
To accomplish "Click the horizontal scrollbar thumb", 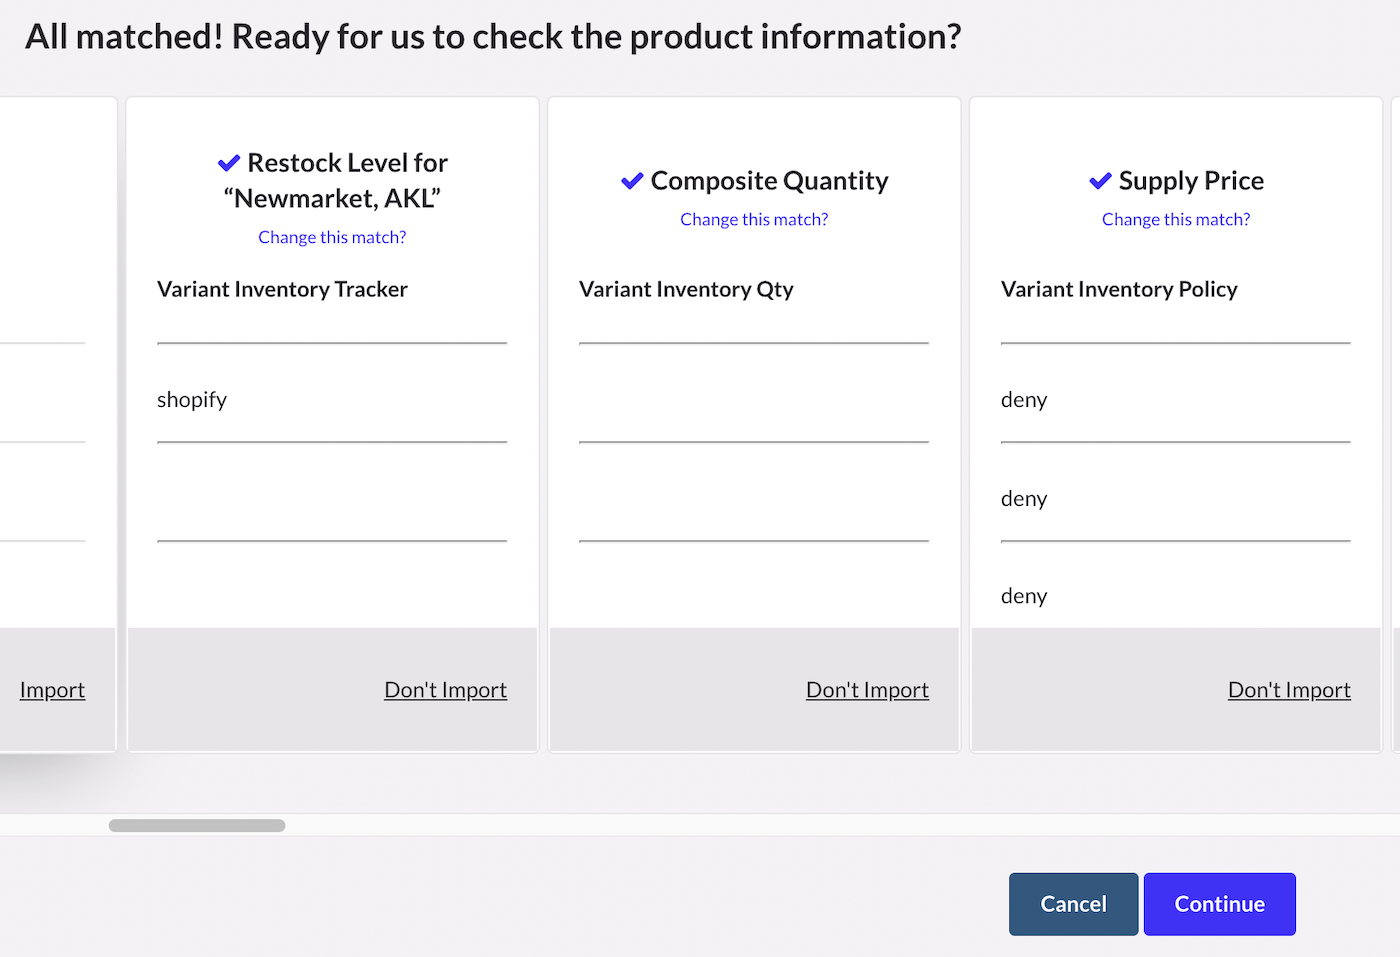I will coord(197,826).
